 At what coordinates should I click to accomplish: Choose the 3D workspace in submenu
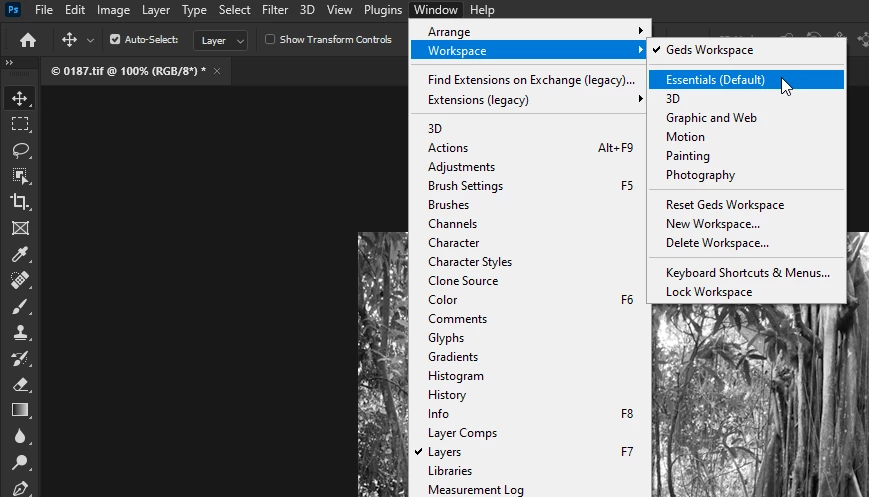pyautogui.click(x=747, y=99)
